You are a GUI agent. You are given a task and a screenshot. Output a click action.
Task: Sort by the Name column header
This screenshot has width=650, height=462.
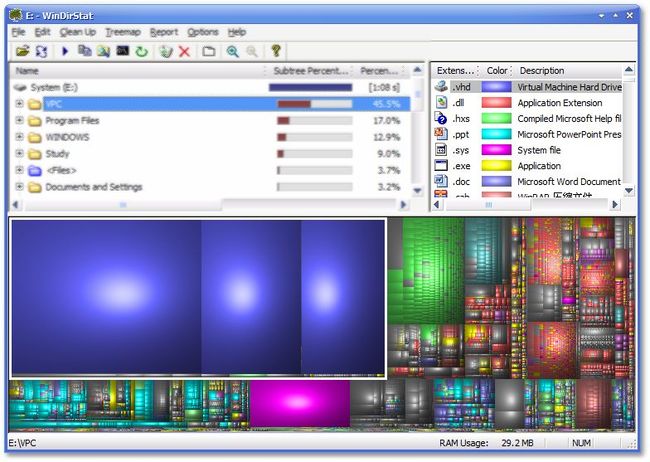137,71
